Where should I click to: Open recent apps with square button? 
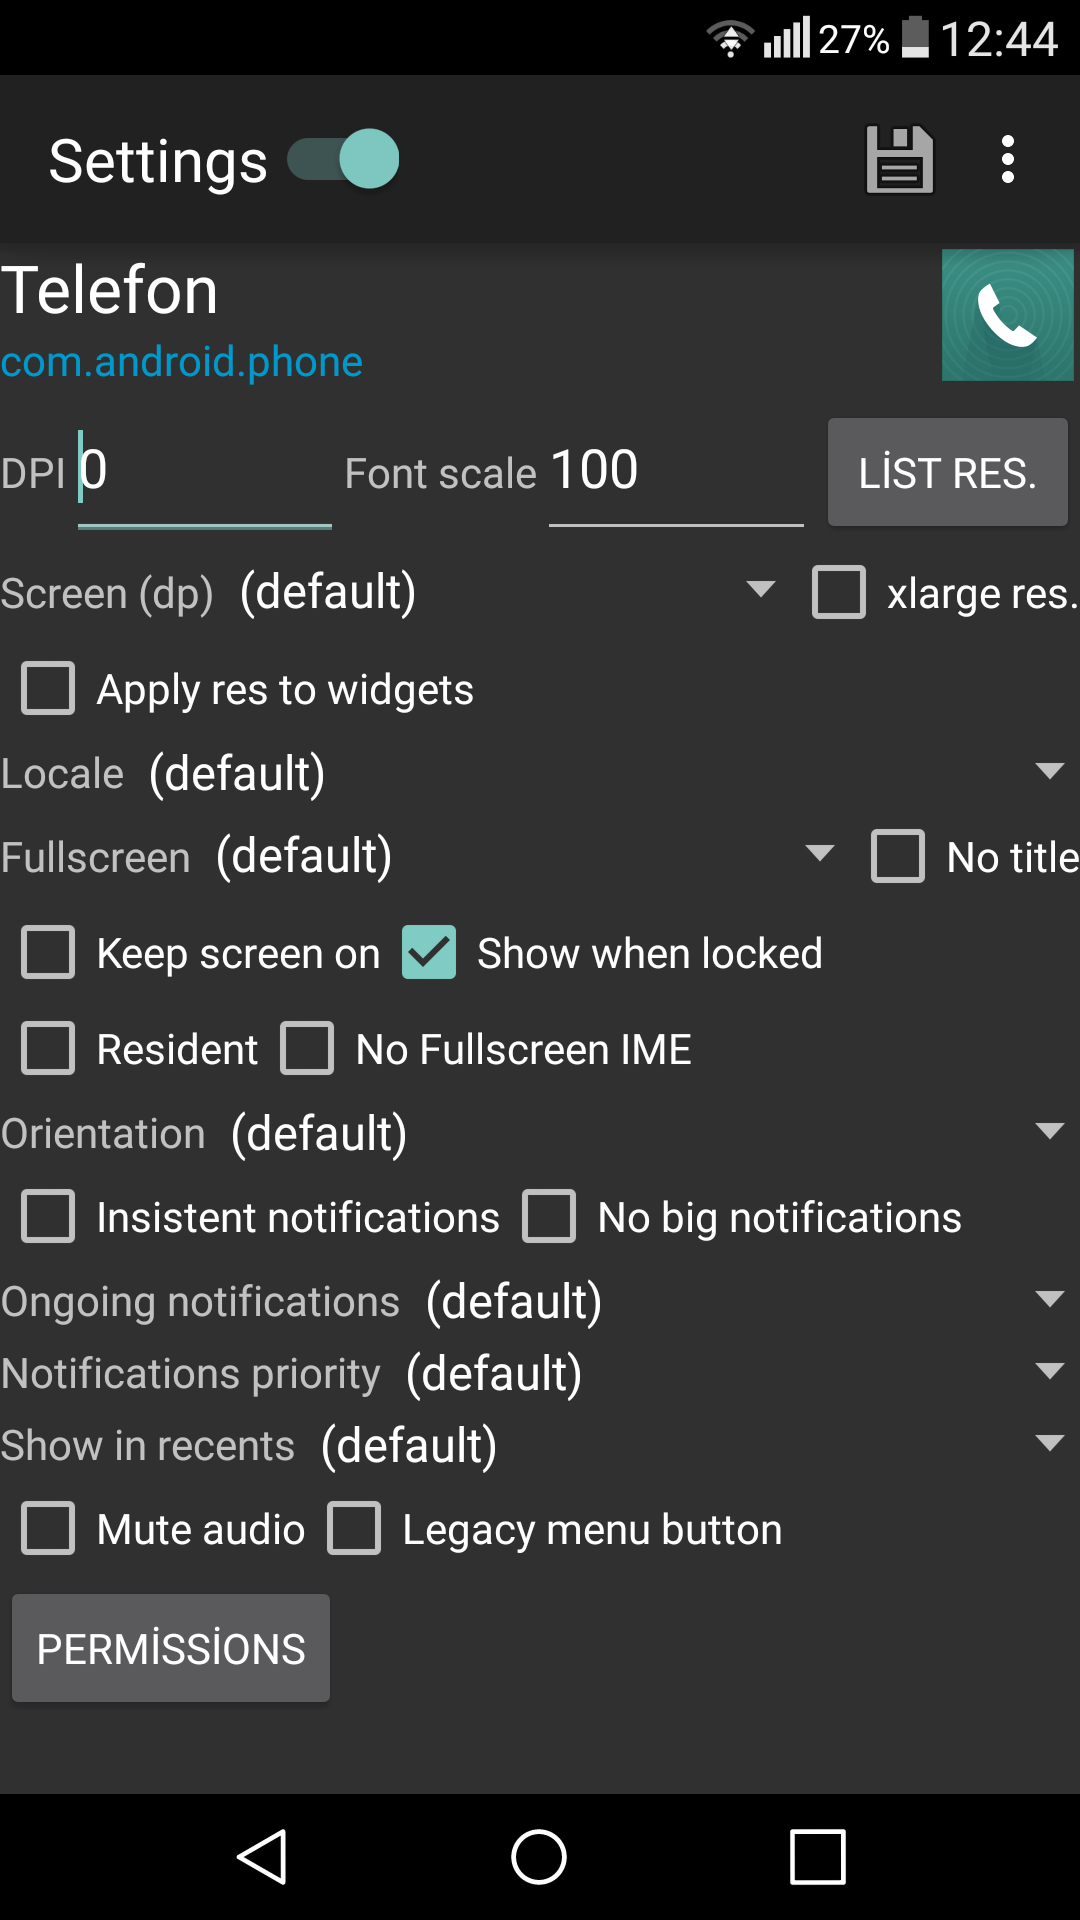(817, 1857)
